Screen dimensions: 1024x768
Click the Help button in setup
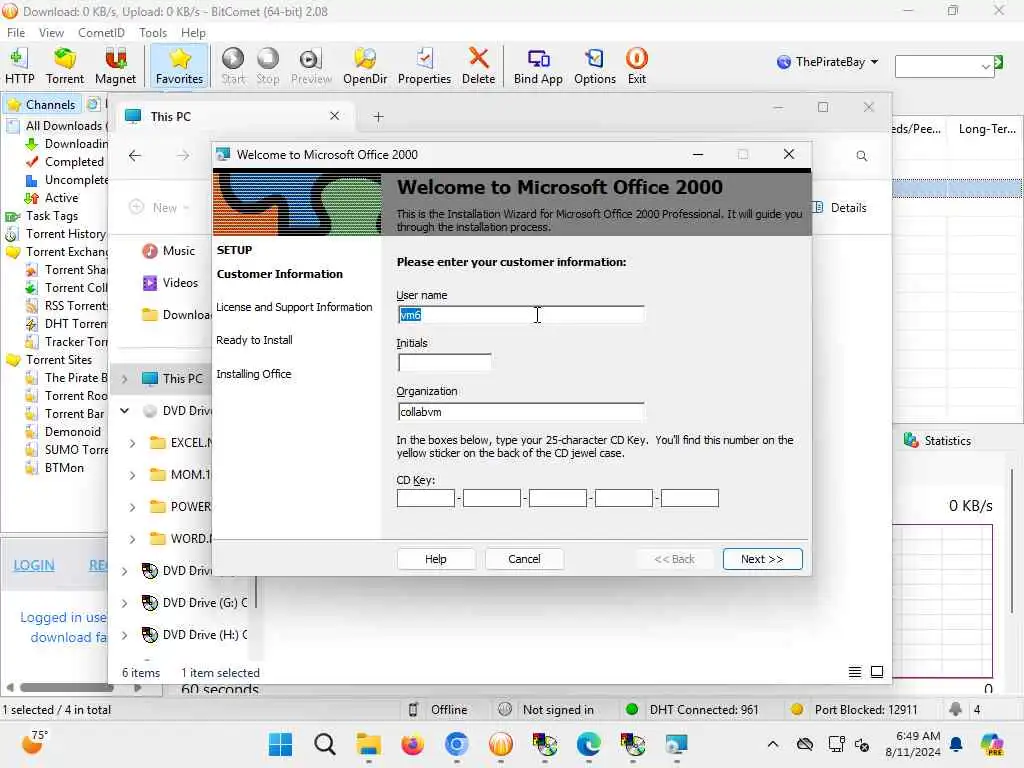click(x=436, y=559)
